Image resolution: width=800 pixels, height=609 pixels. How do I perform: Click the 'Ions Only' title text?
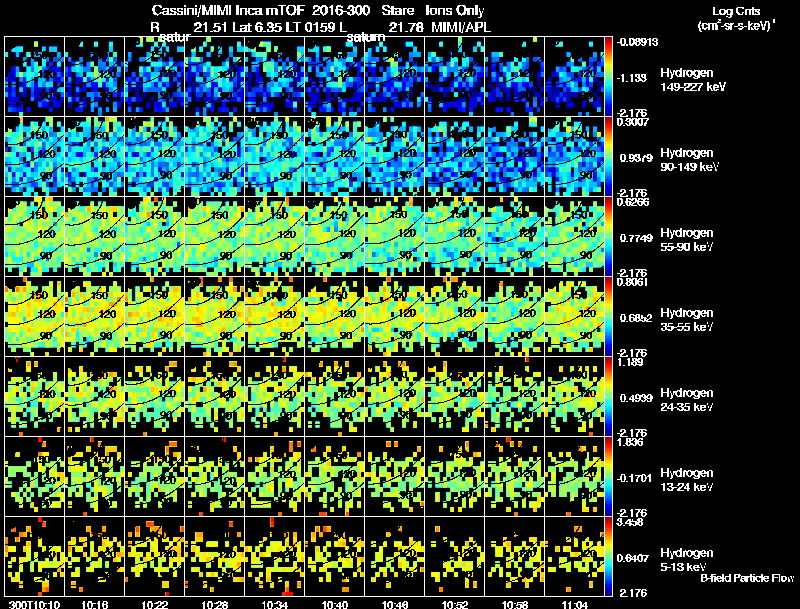455,10
